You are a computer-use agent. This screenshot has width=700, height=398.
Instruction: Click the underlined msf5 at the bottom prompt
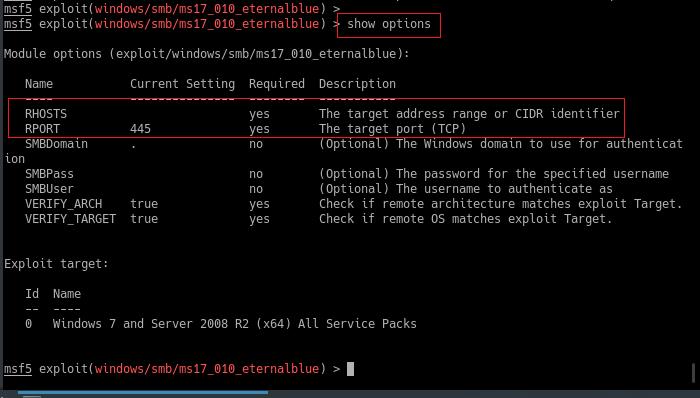point(18,369)
